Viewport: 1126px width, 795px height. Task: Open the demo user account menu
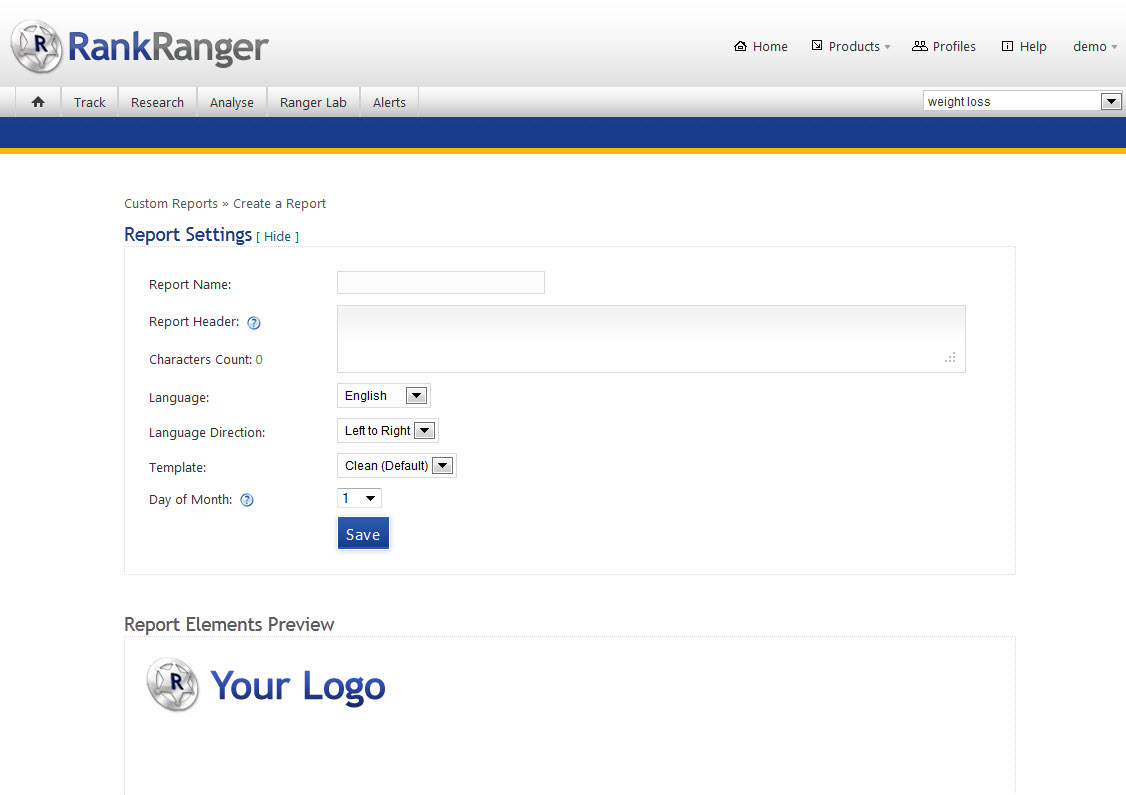tap(1094, 47)
